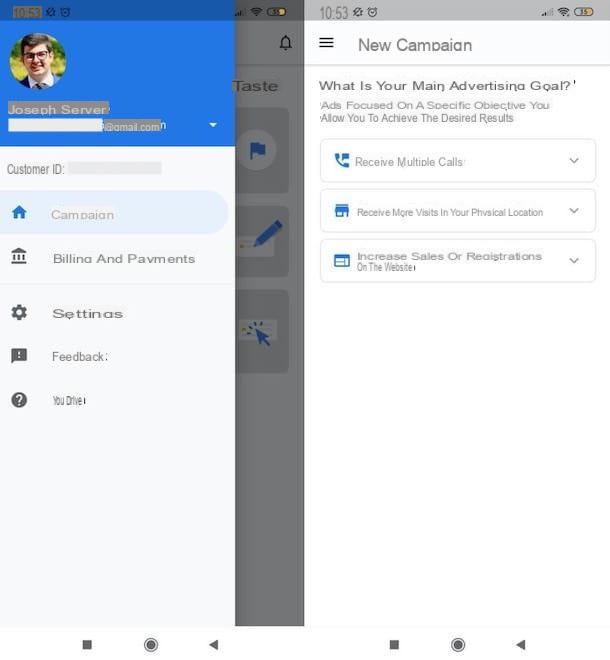Expand chevron on Receive Multiple Calls
The width and height of the screenshot is (610, 660).
click(x=574, y=161)
